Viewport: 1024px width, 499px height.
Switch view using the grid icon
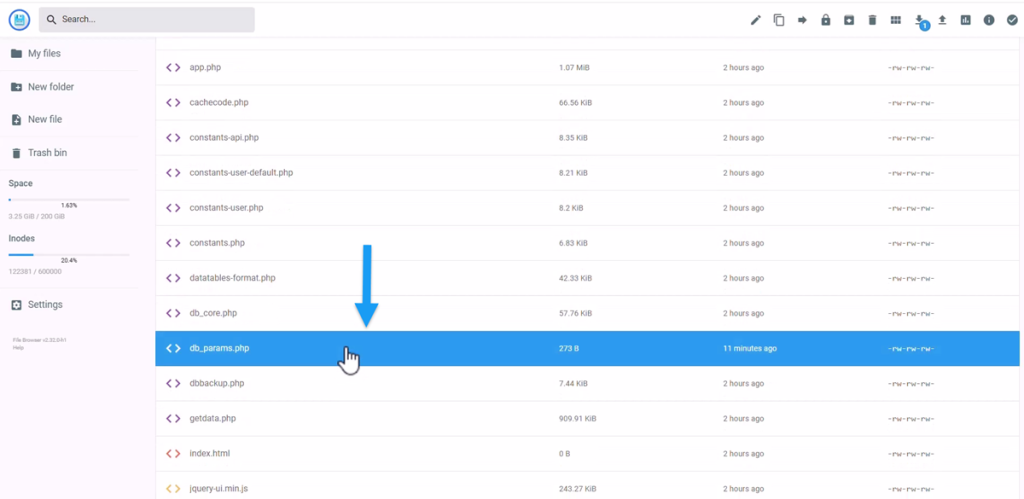pos(895,20)
